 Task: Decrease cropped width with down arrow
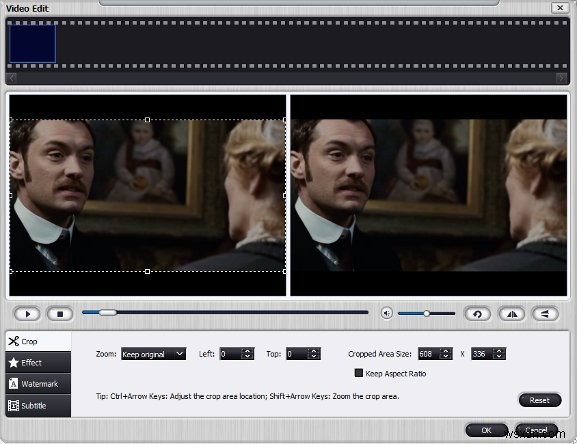tap(446, 357)
